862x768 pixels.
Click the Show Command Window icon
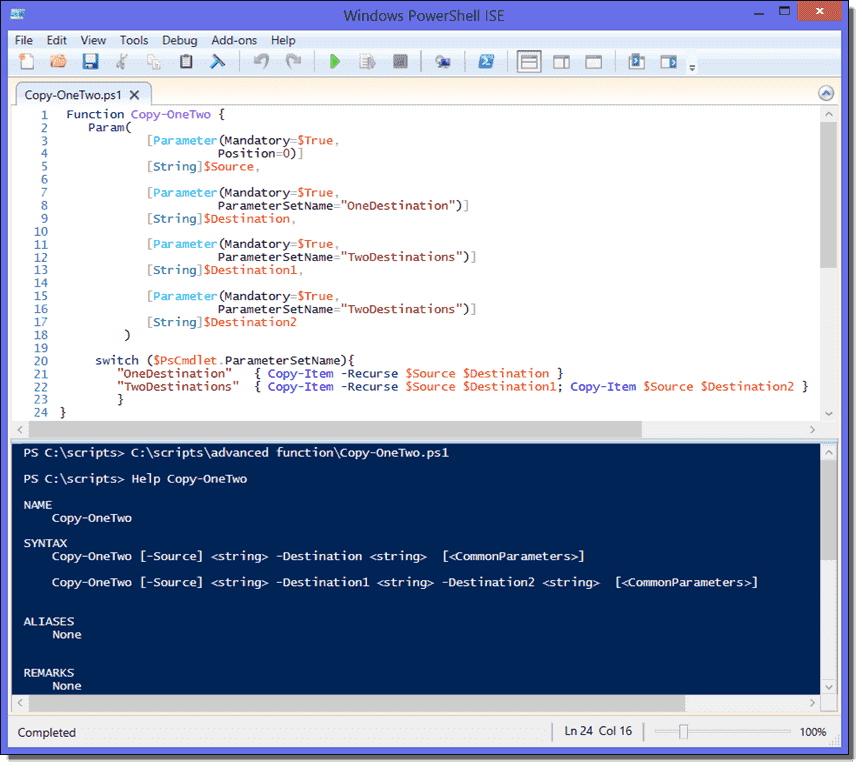[x=637, y=62]
